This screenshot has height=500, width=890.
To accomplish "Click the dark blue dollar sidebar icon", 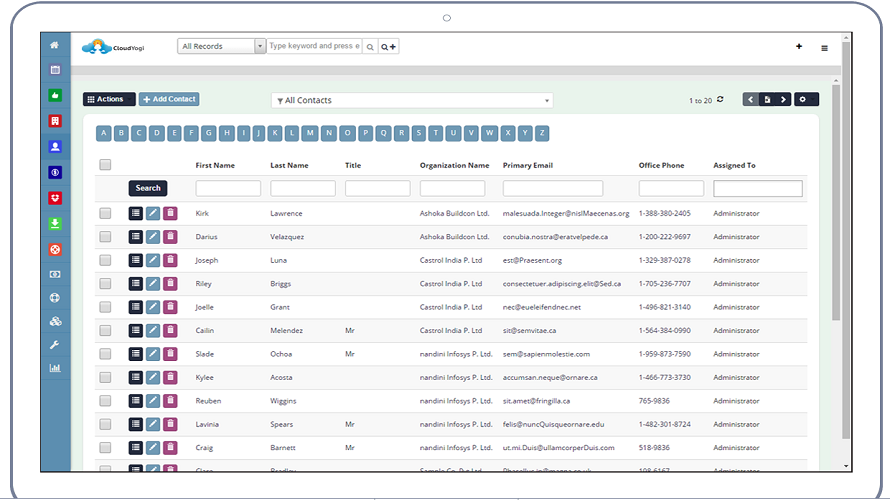I will click(x=55, y=173).
